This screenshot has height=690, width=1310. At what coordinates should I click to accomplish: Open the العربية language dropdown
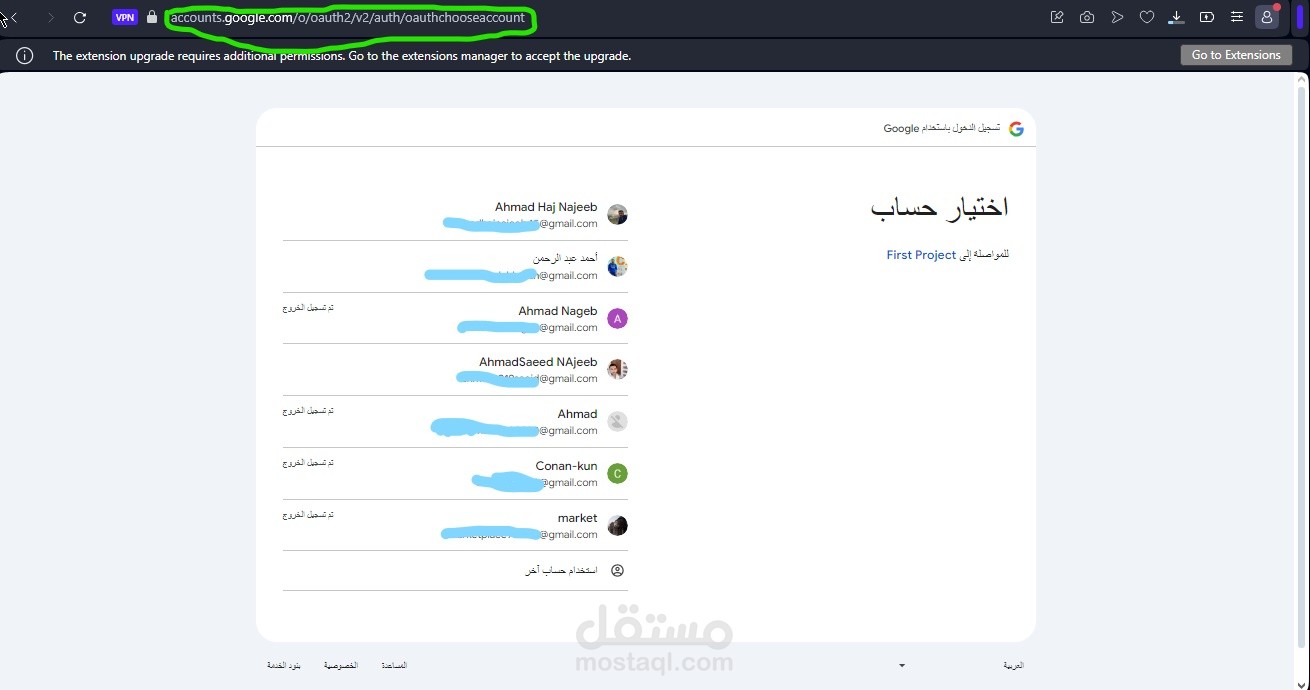959,665
